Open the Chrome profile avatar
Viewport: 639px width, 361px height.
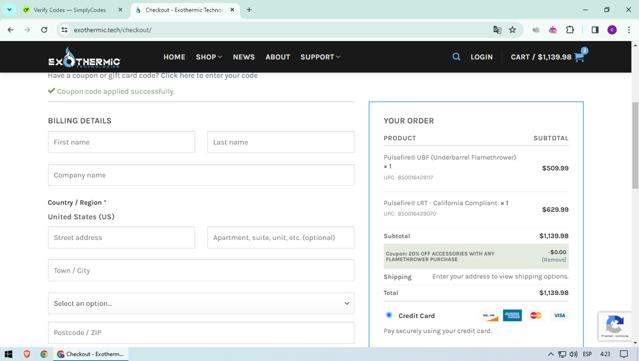point(612,30)
